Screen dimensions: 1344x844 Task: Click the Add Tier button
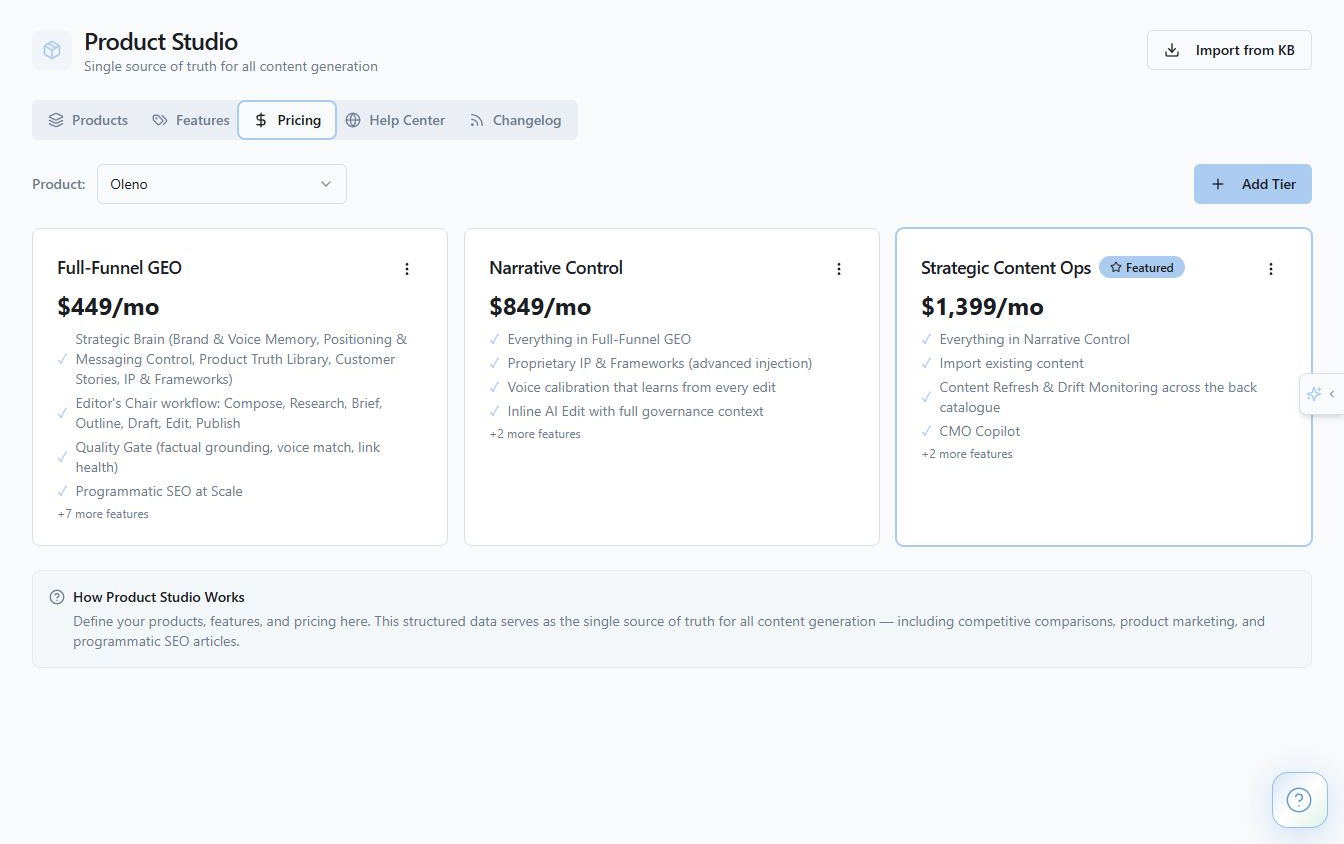[x=1253, y=184]
